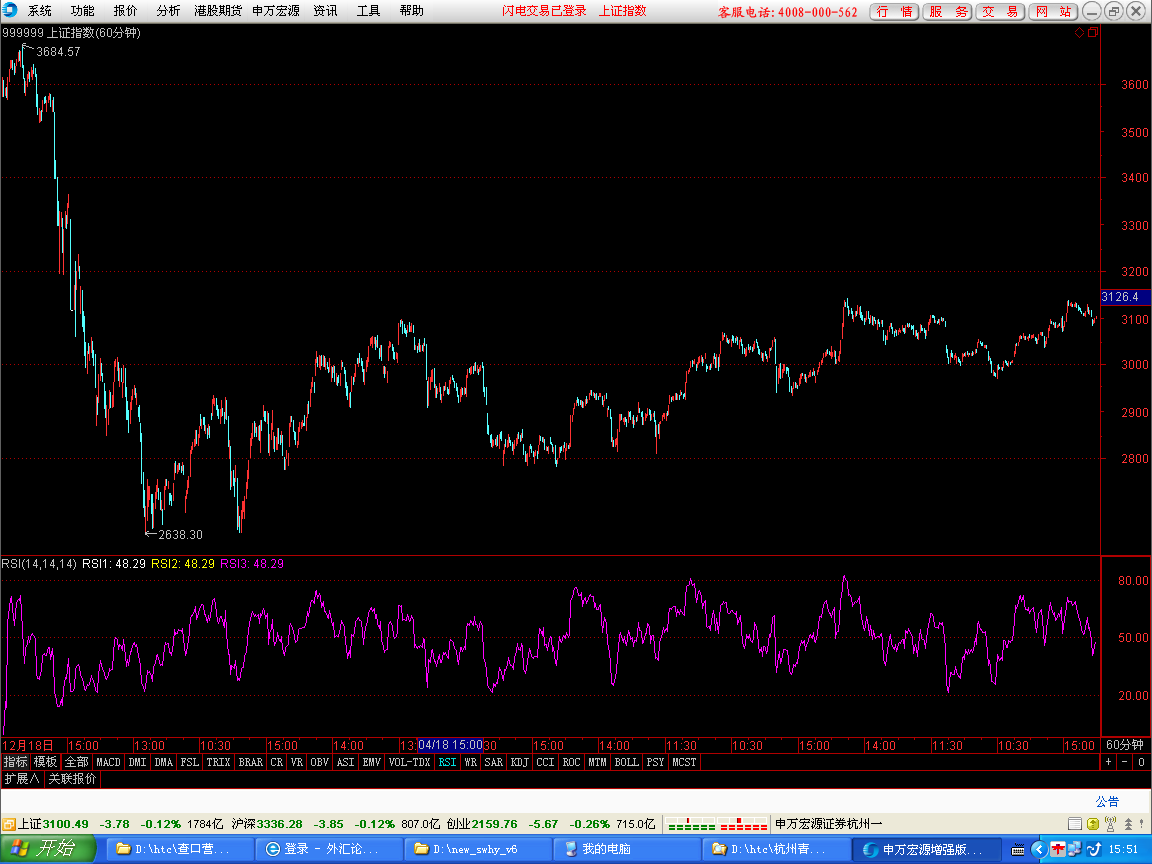Click the 沪深3336.28 index quote
Screen dimensions: 1152x864
(267, 824)
